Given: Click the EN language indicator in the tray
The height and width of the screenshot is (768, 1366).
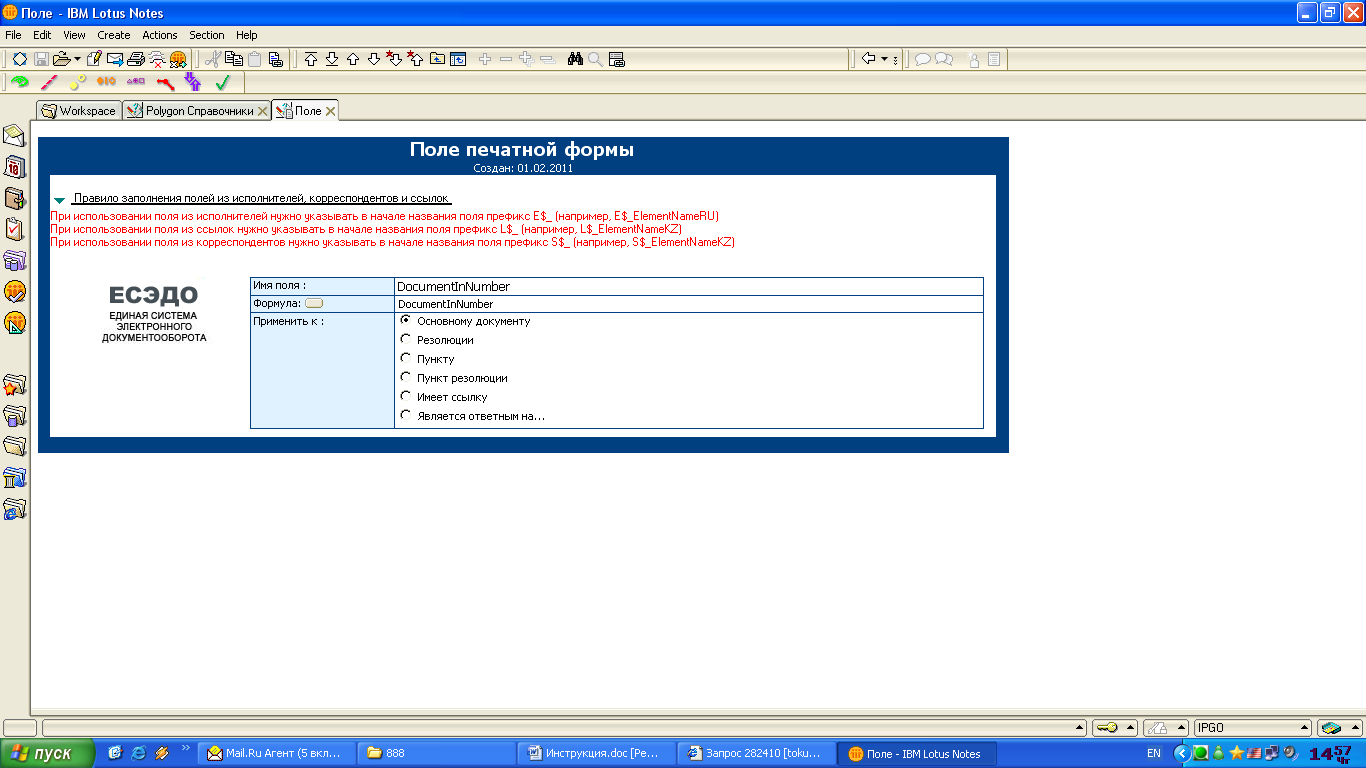Looking at the screenshot, I should pos(1154,753).
